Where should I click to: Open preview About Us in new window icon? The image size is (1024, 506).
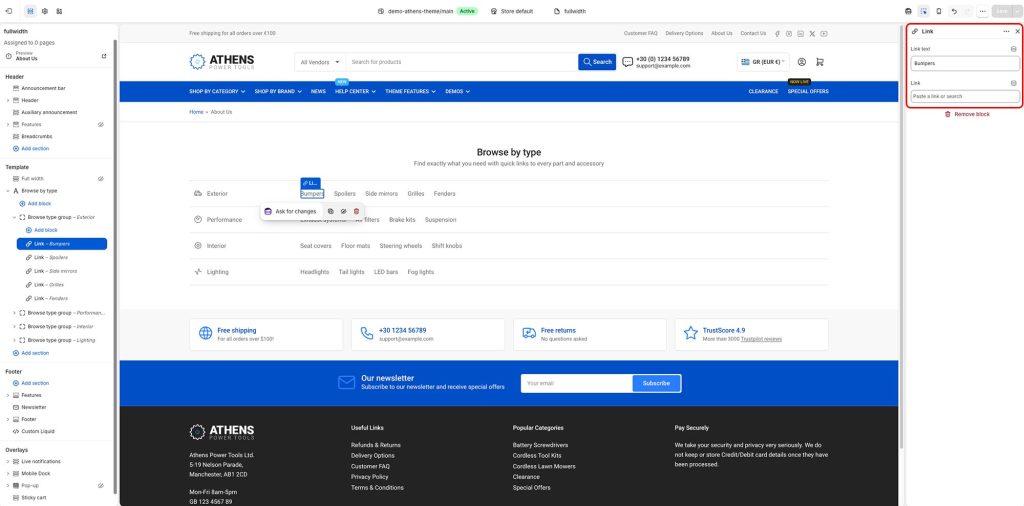104,56
